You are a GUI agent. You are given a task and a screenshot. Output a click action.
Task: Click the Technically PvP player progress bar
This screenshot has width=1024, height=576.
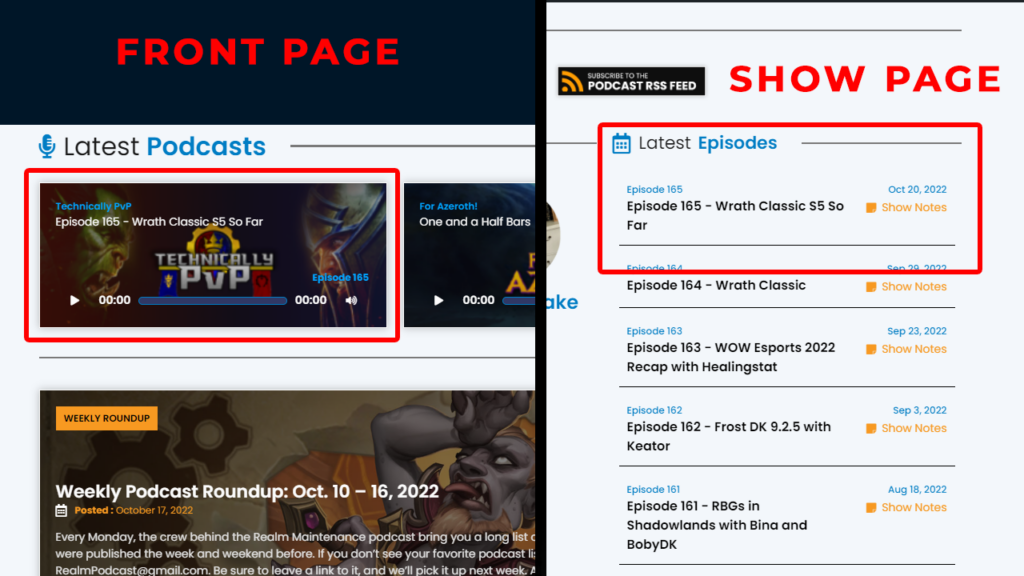click(x=213, y=301)
